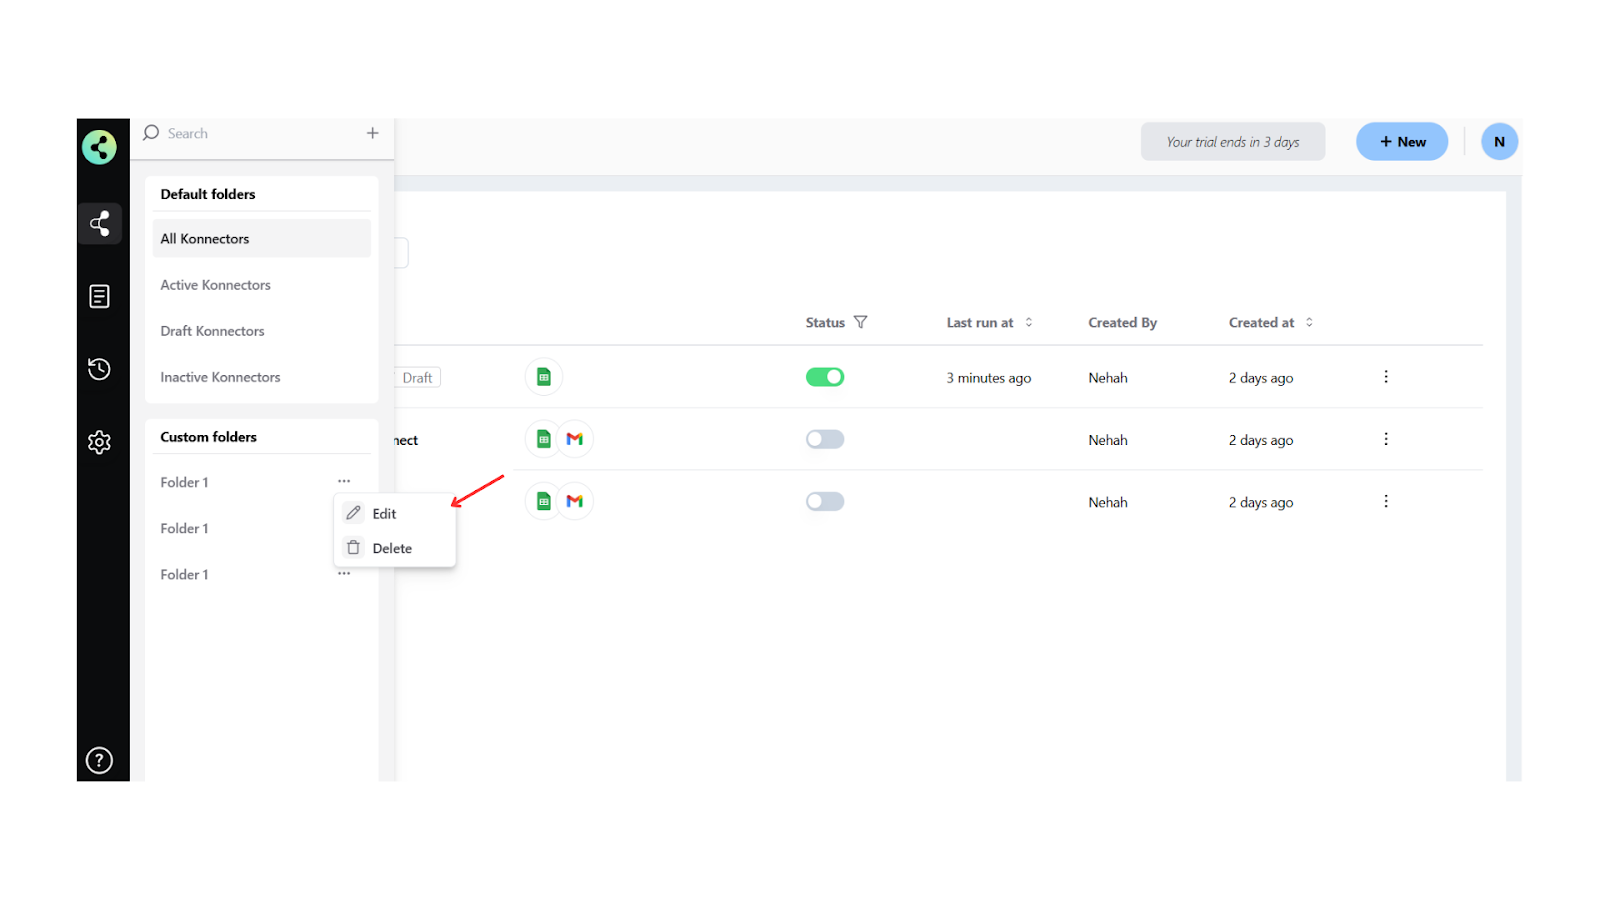The height and width of the screenshot is (900, 1600).
Task: Open the ellipsis menu of the bottommost Folder 1
Action: pos(344,573)
